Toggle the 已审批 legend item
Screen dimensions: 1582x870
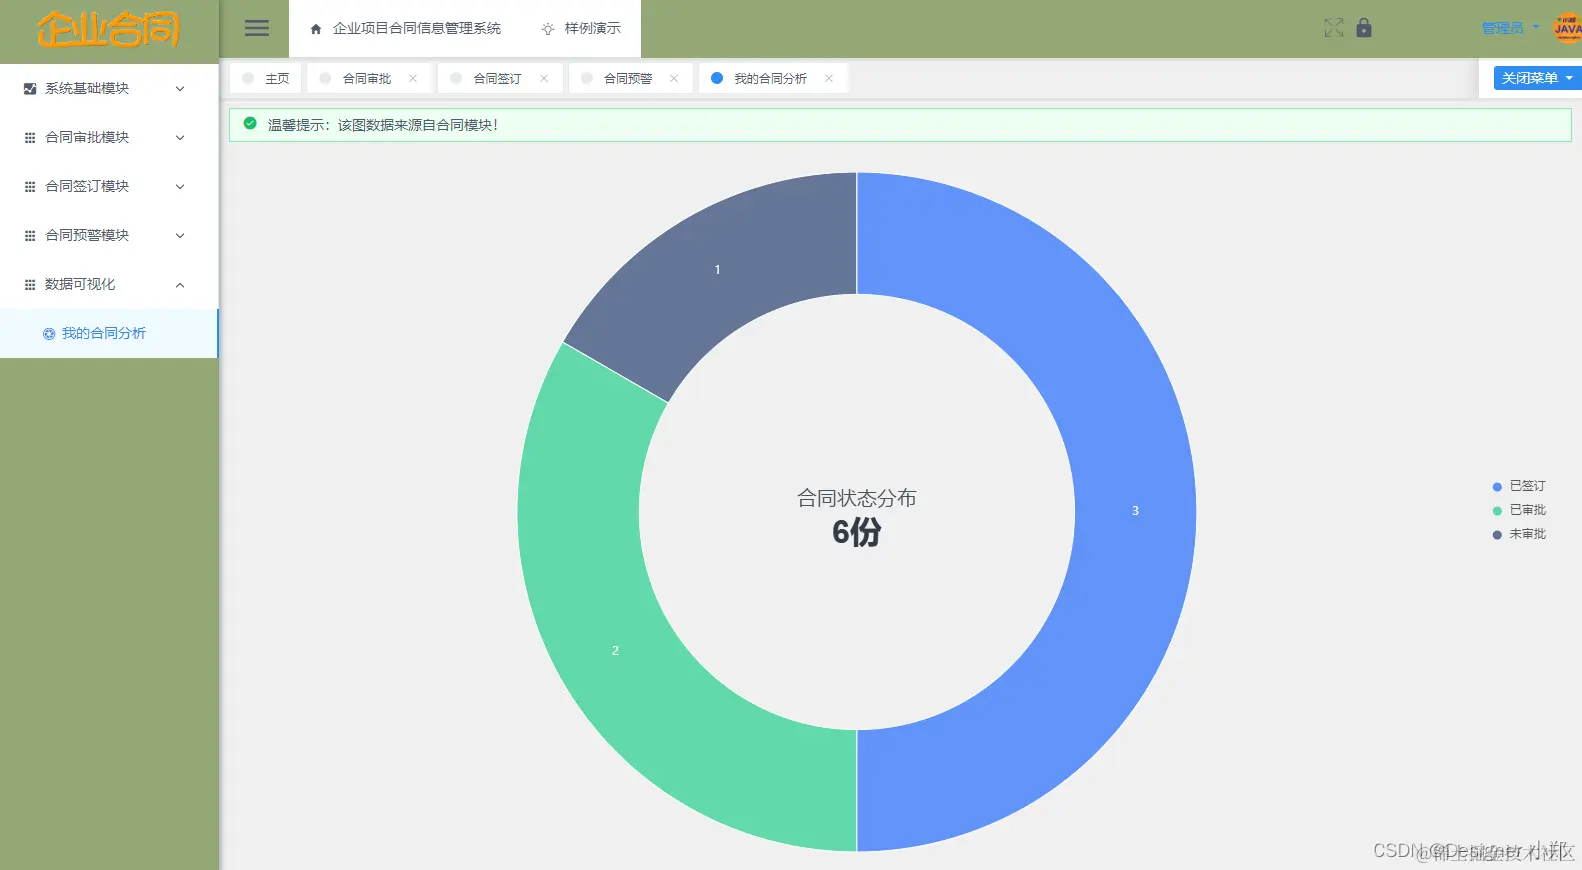[x=1519, y=510]
